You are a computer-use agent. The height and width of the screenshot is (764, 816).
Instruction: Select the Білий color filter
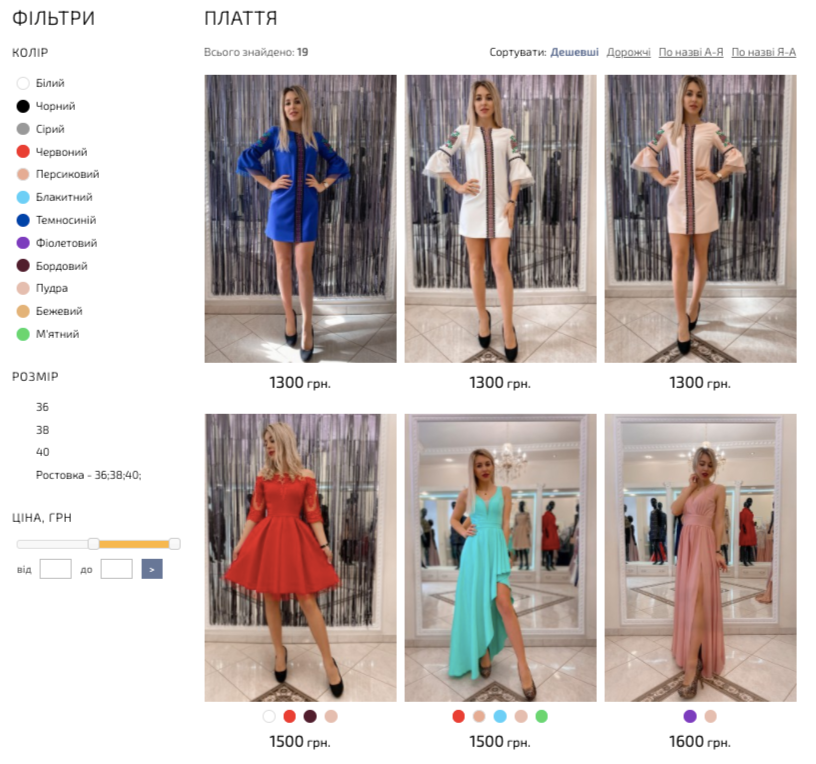pos(49,84)
